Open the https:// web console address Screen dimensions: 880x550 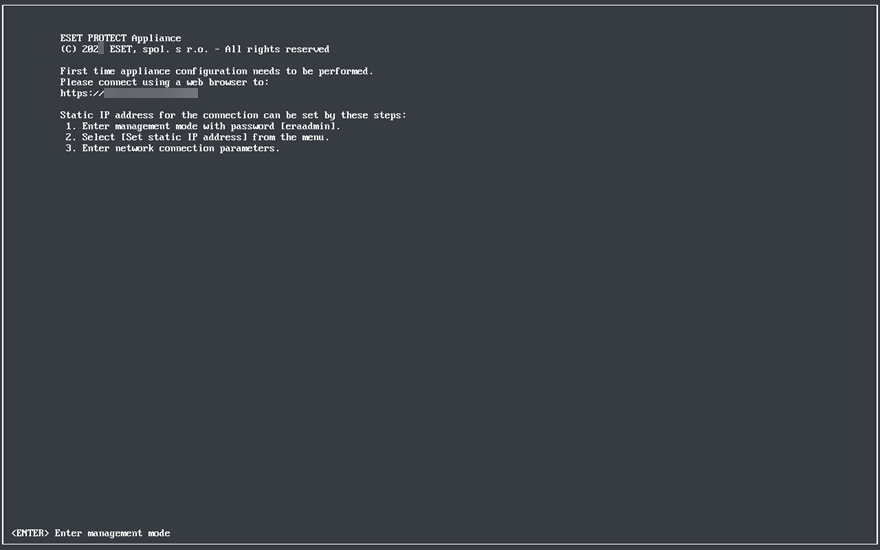pyautogui.click(x=82, y=93)
